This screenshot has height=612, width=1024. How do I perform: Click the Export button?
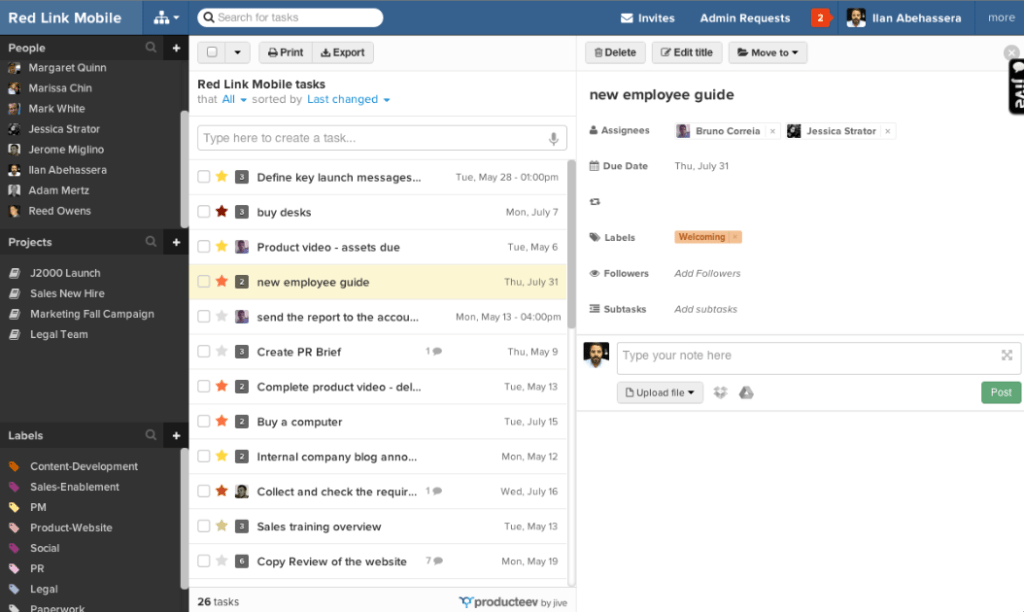point(343,52)
